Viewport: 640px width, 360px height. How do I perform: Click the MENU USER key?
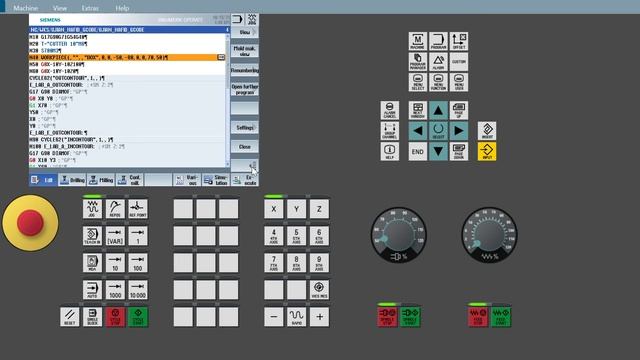click(x=459, y=82)
